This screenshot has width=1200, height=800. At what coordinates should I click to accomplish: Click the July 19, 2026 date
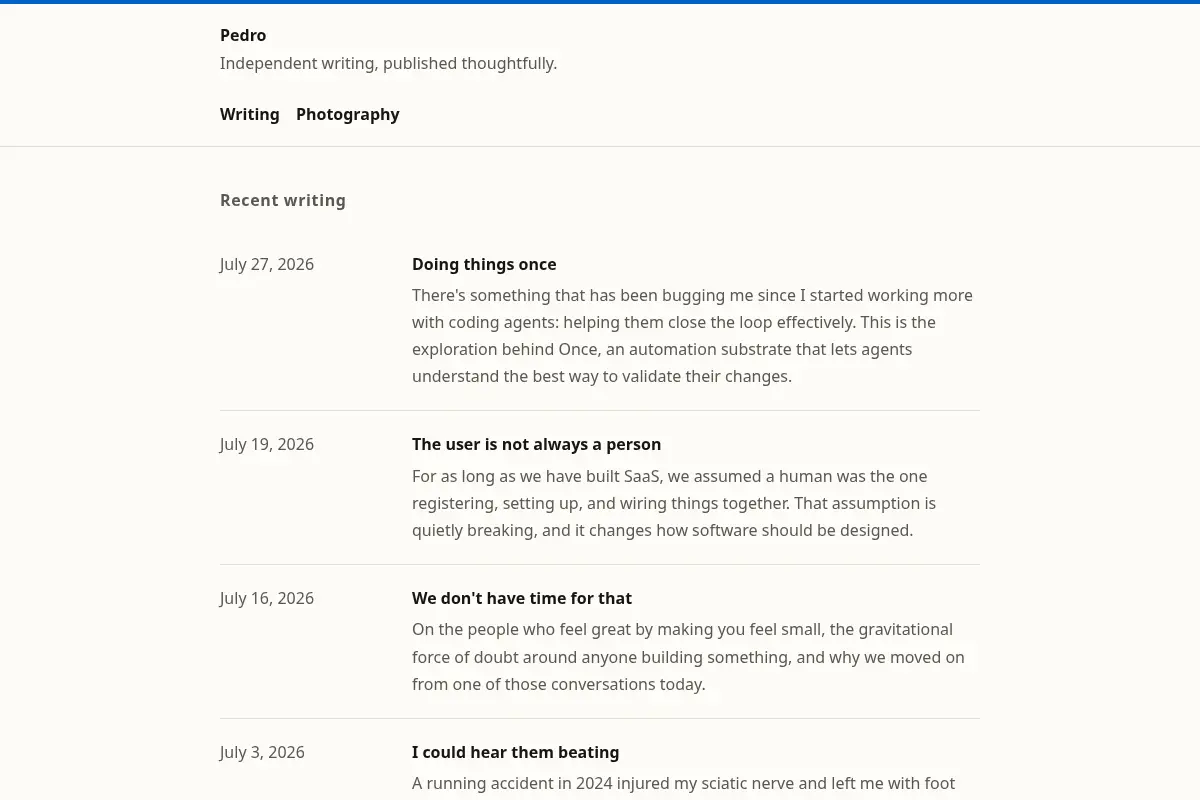point(267,444)
